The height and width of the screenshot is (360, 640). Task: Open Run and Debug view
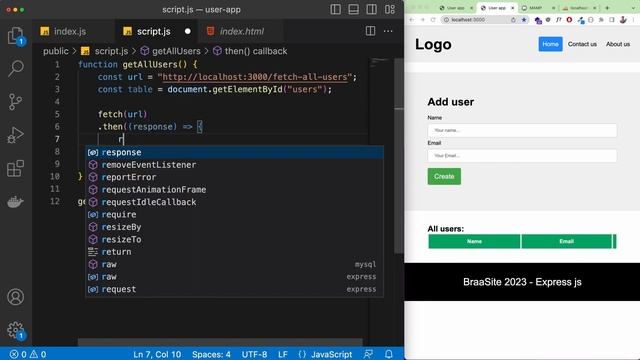coord(15,135)
